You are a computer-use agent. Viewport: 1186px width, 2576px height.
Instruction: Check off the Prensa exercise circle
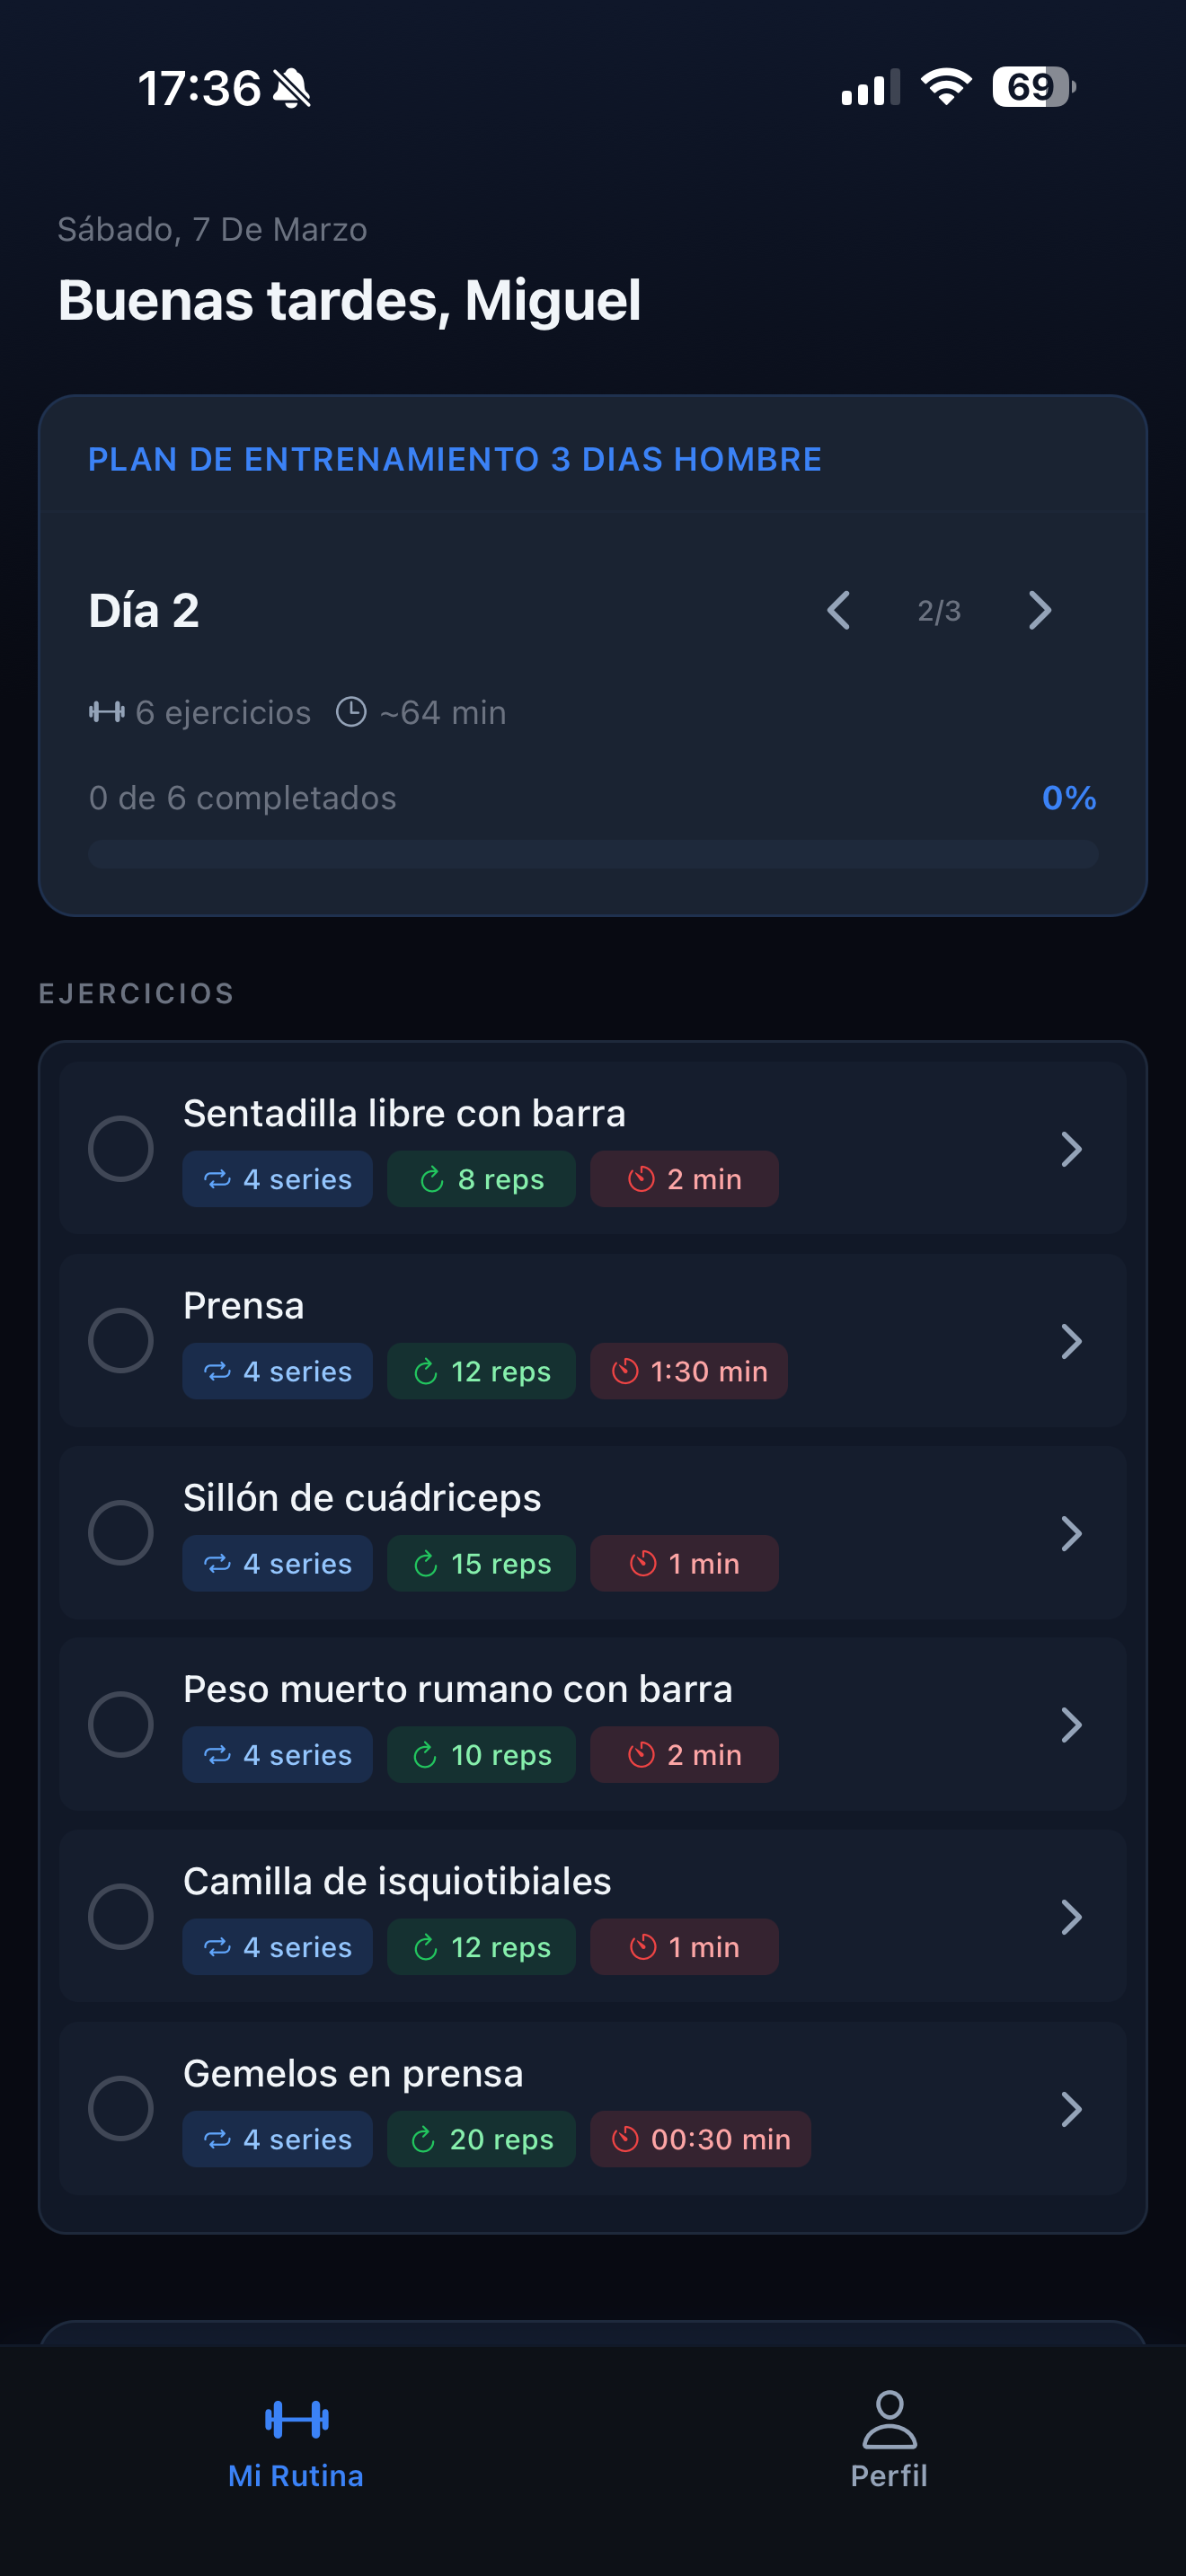pyautogui.click(x=121, y=1340)
